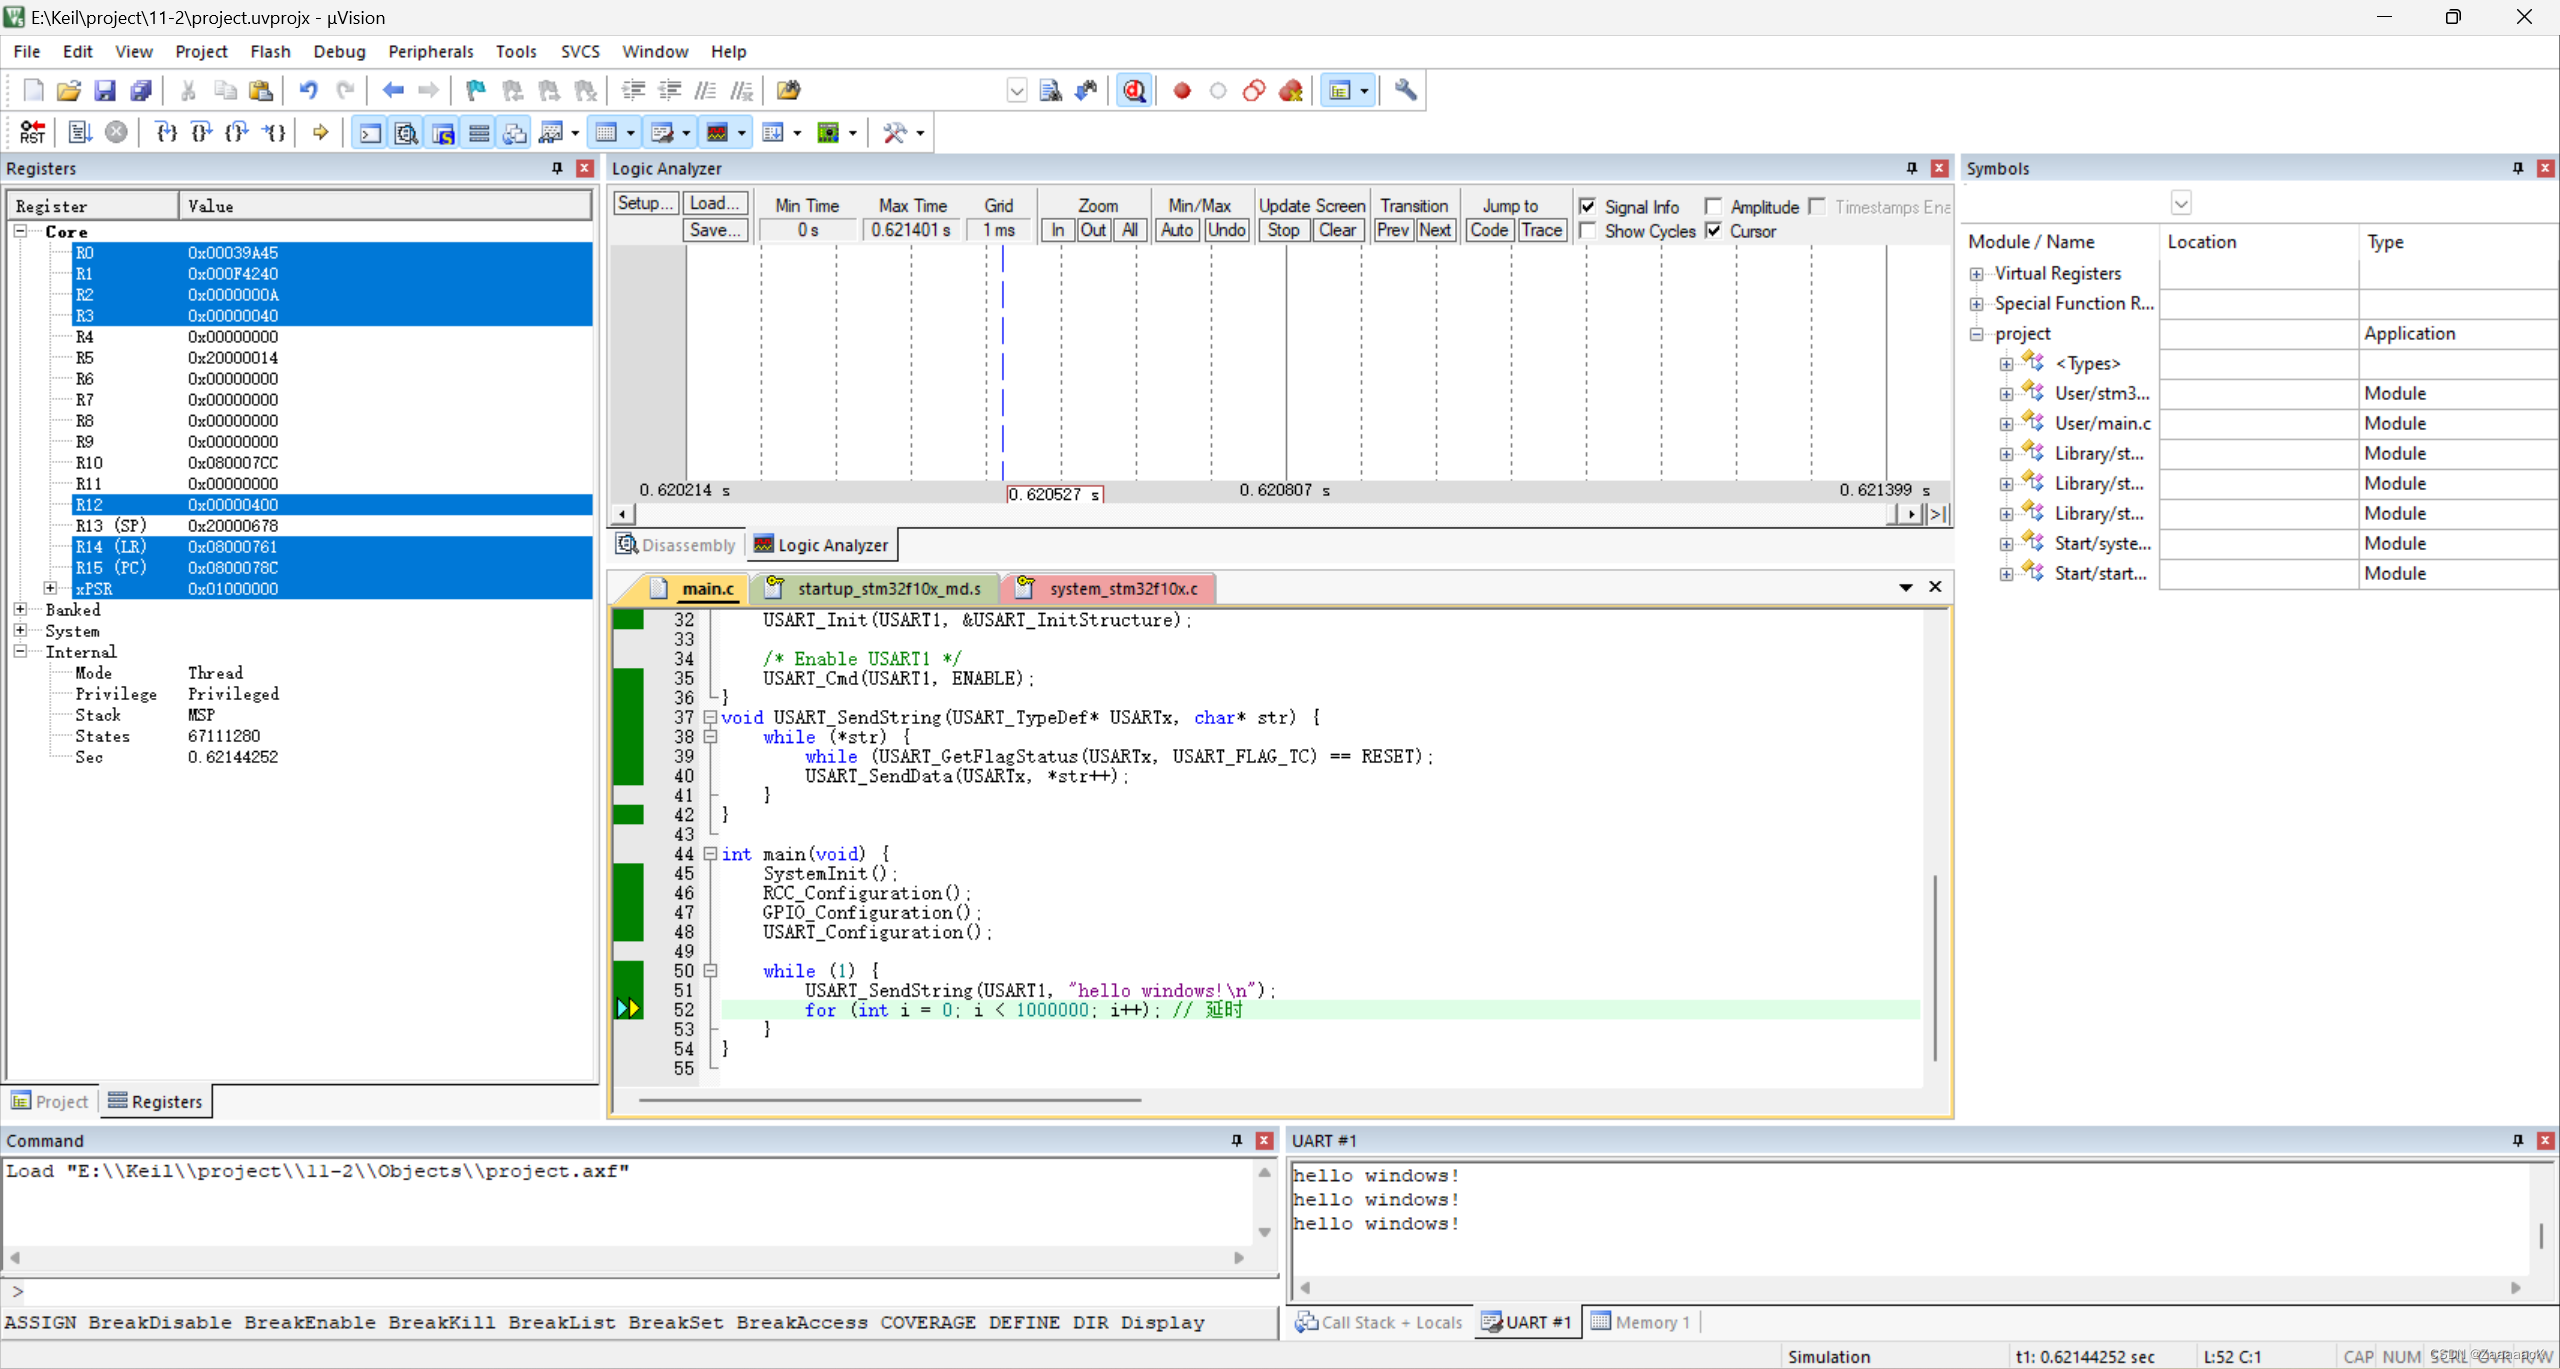Image resolution: width=2560 pixels, height=1369 pixels.
Task: Click Update Screen Stop button
Action: click(x=1283, y=230)
